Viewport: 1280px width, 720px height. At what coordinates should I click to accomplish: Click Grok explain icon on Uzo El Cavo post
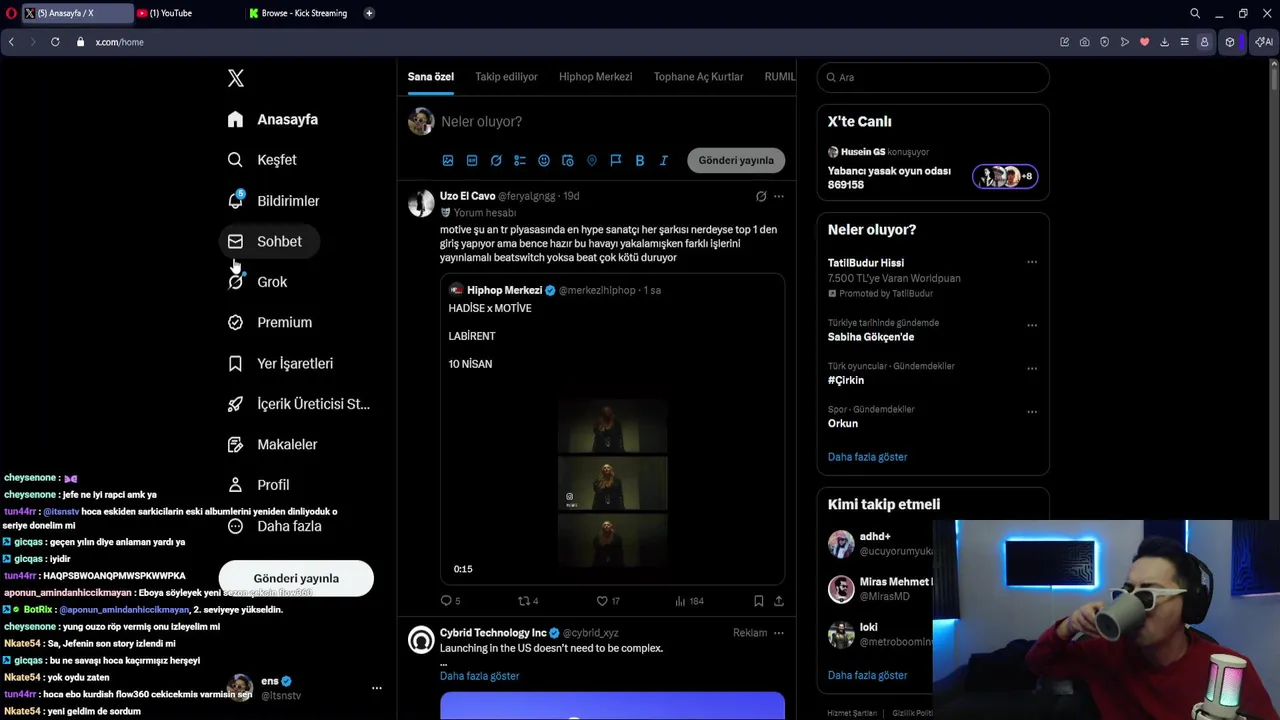pos(761,196)
